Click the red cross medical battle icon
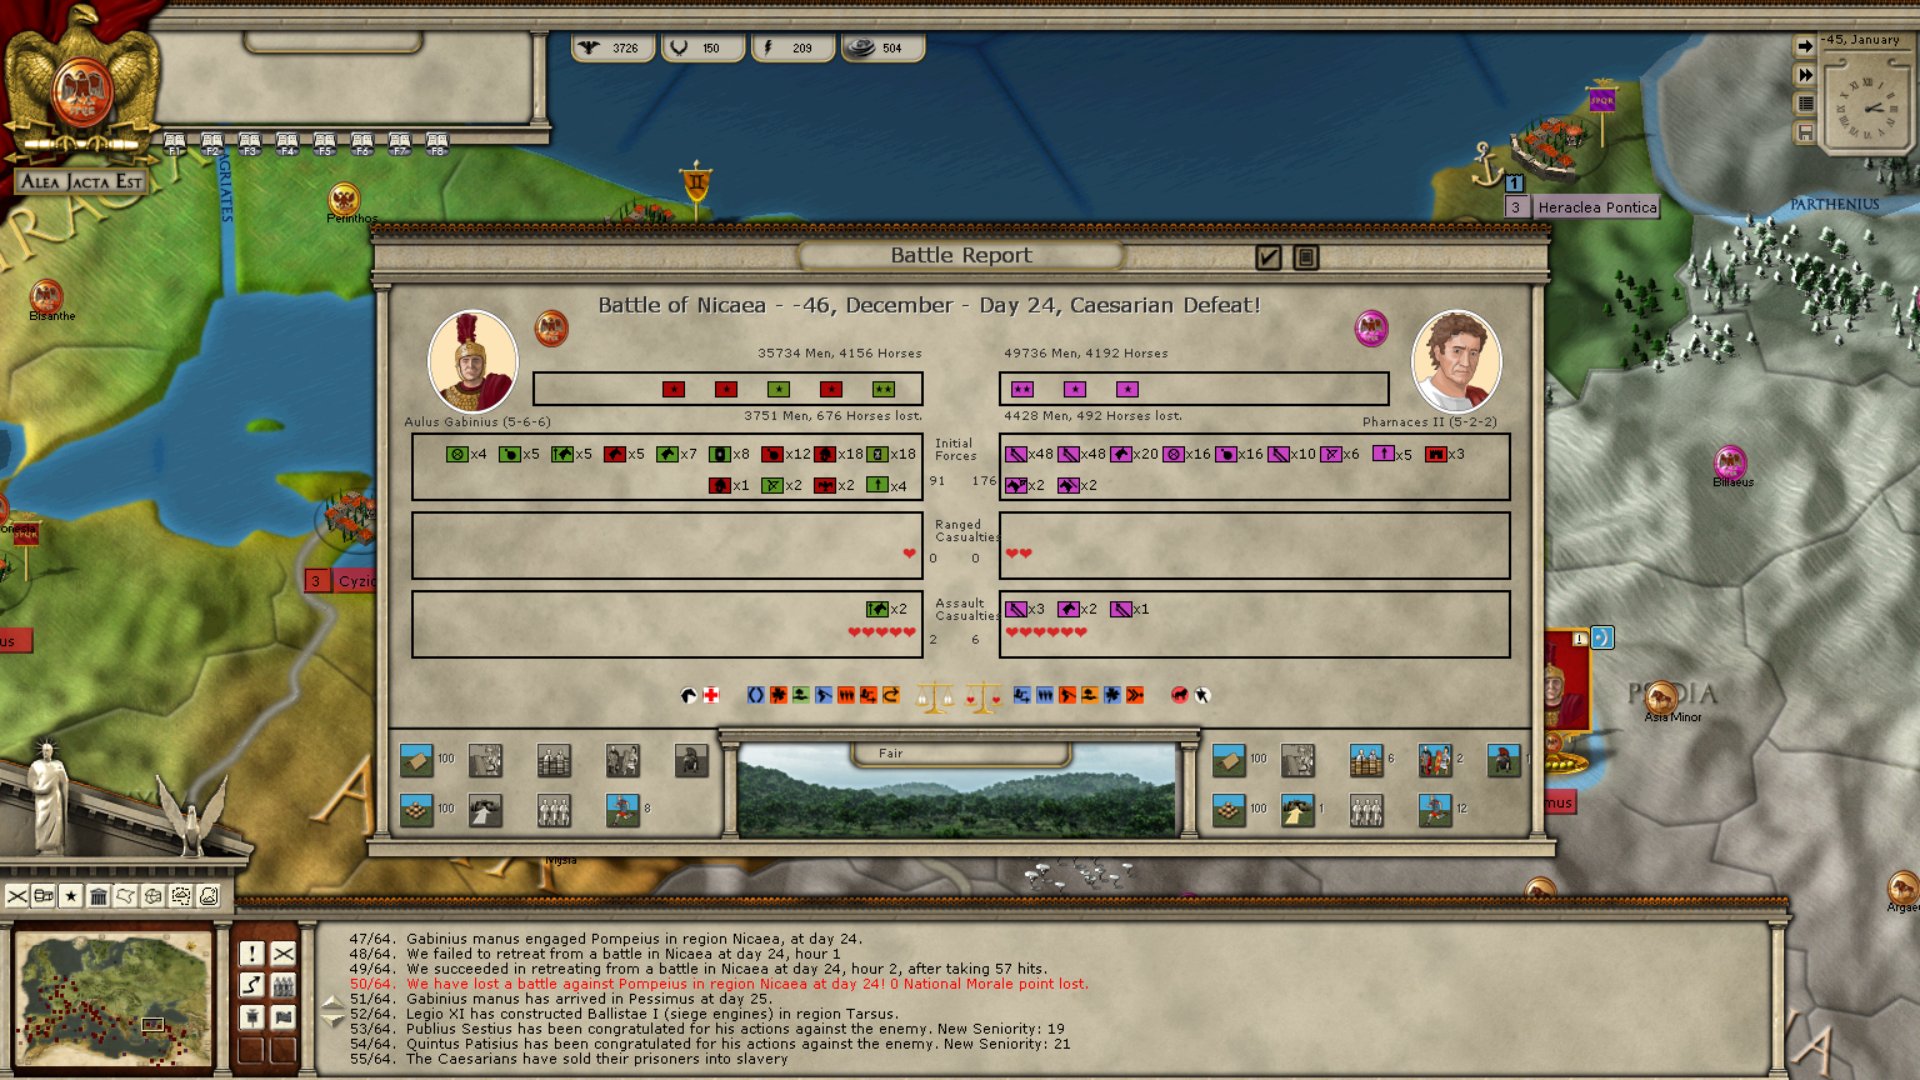 [x=711, y=695]
